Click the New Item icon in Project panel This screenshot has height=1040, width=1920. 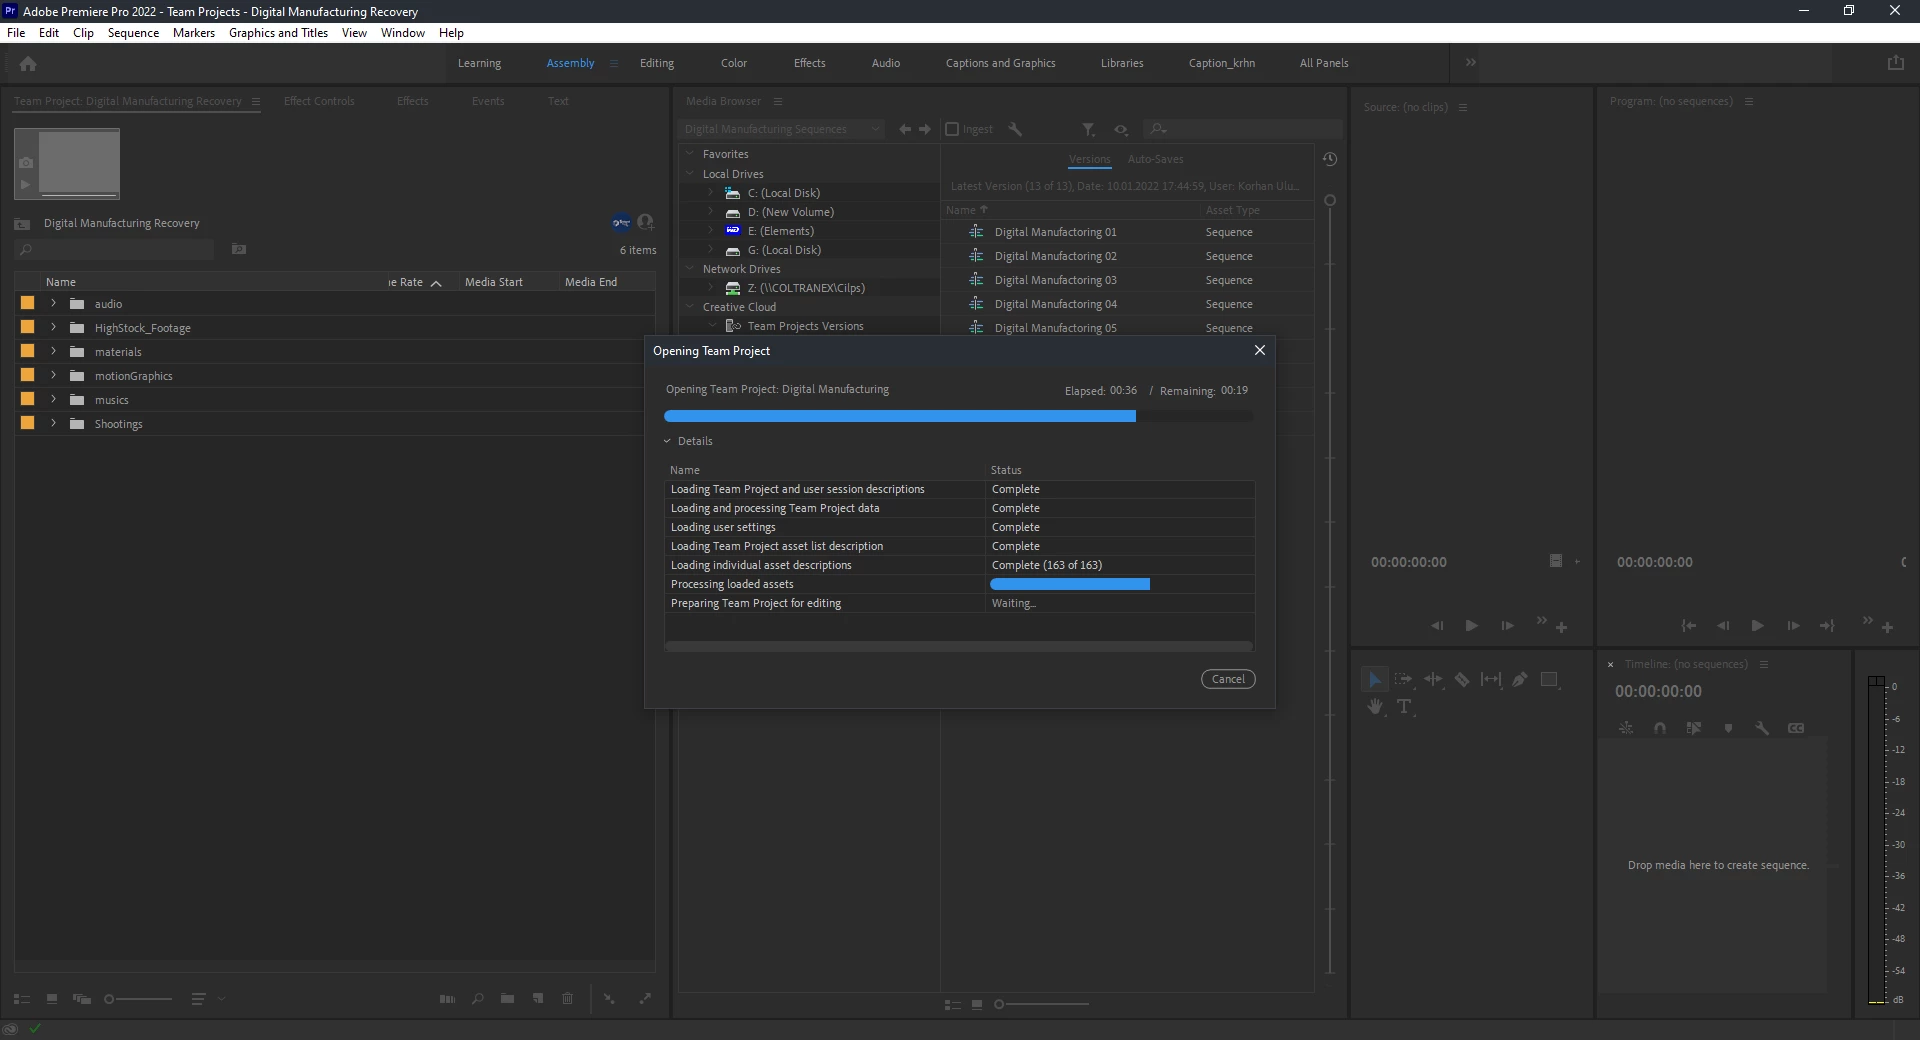point(538,998)
